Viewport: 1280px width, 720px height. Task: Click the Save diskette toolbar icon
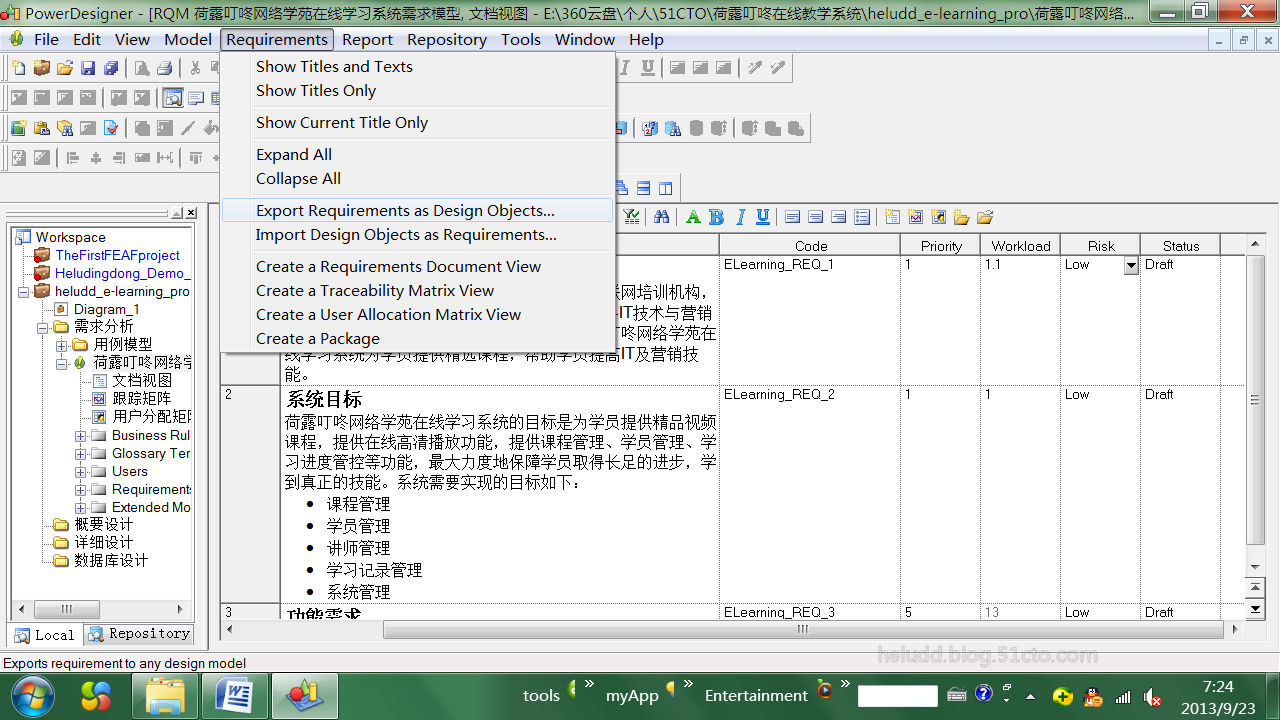point(87,68)
